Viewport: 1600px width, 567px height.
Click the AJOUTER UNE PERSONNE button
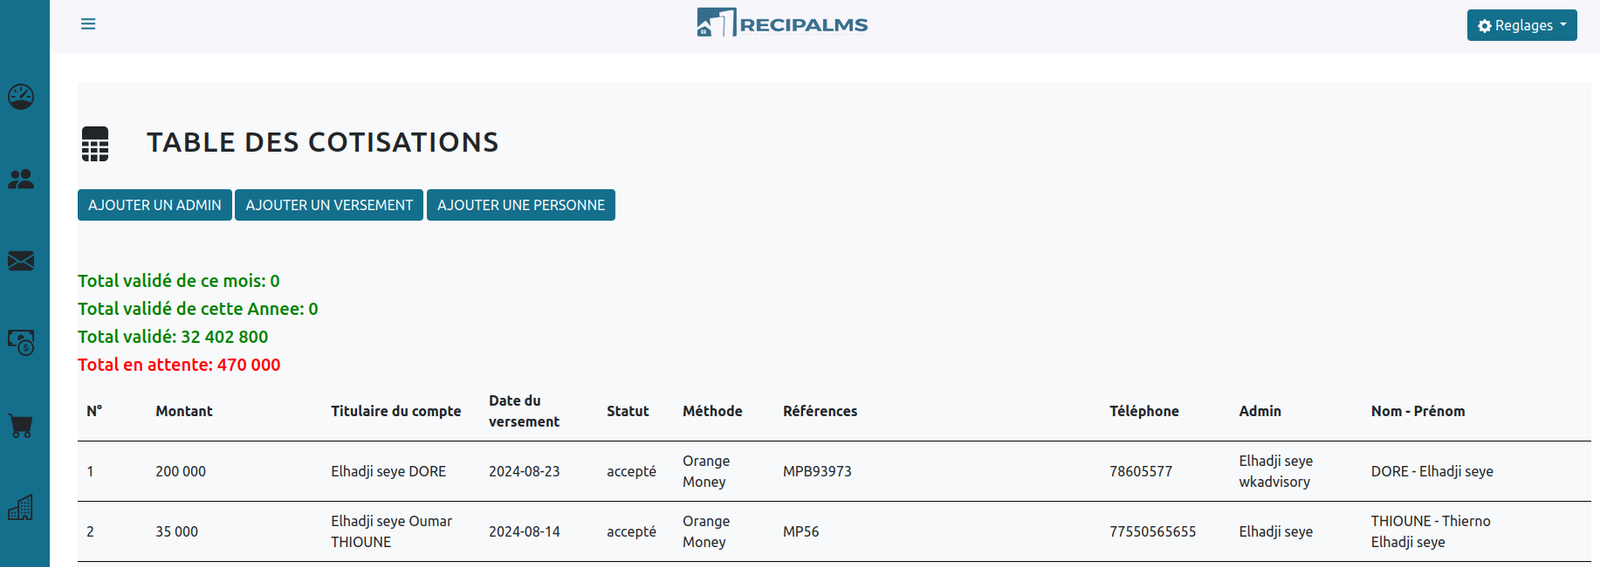(521, 205)
